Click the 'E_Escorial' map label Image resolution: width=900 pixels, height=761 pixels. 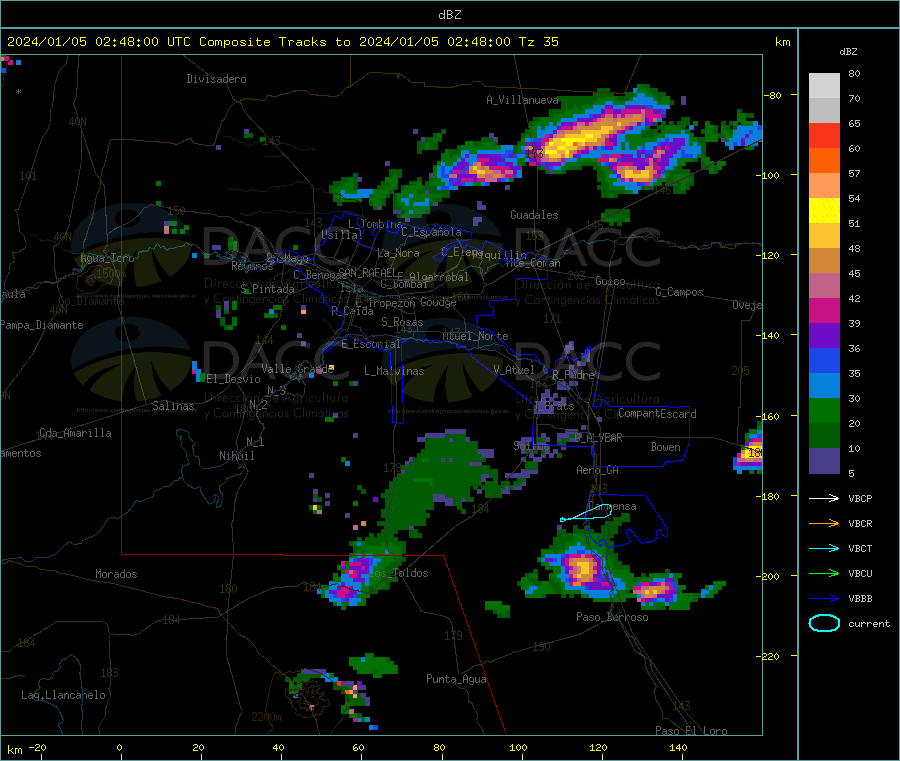click(x=371, y=344)
